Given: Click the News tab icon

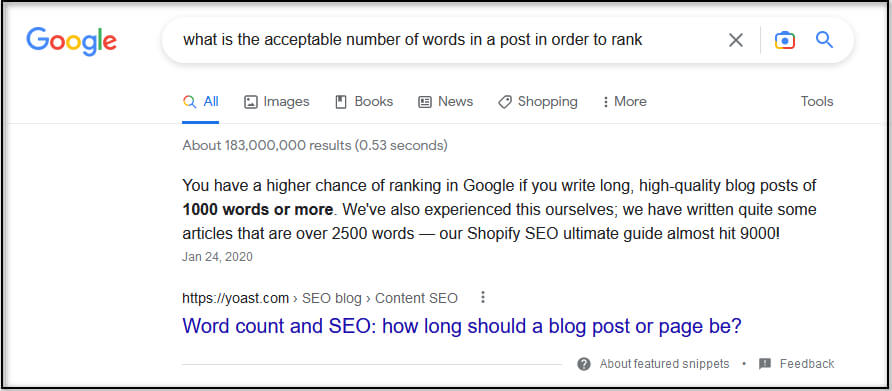Looking at the screenshot, I should 424,102.
